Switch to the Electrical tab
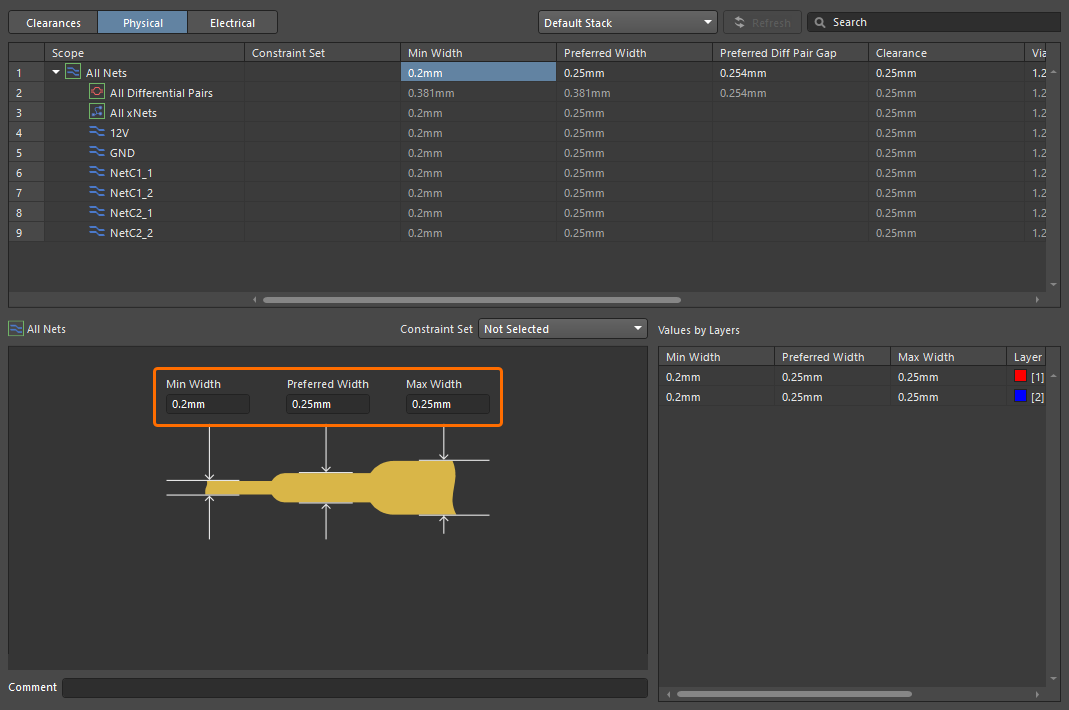Image resolution: width=1069 pixels, height=710 pixels. coord(232,23)
